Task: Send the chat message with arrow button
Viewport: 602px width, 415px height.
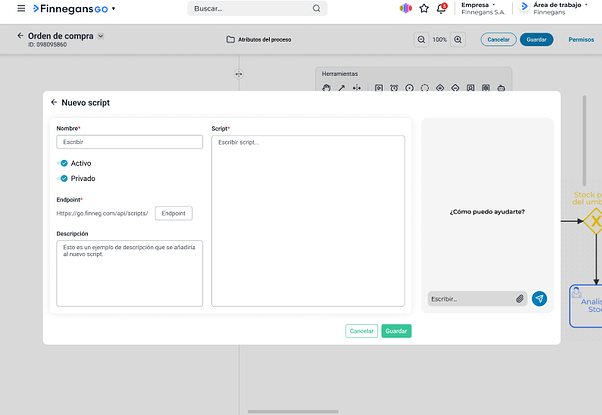Action: tap(539, 298)
